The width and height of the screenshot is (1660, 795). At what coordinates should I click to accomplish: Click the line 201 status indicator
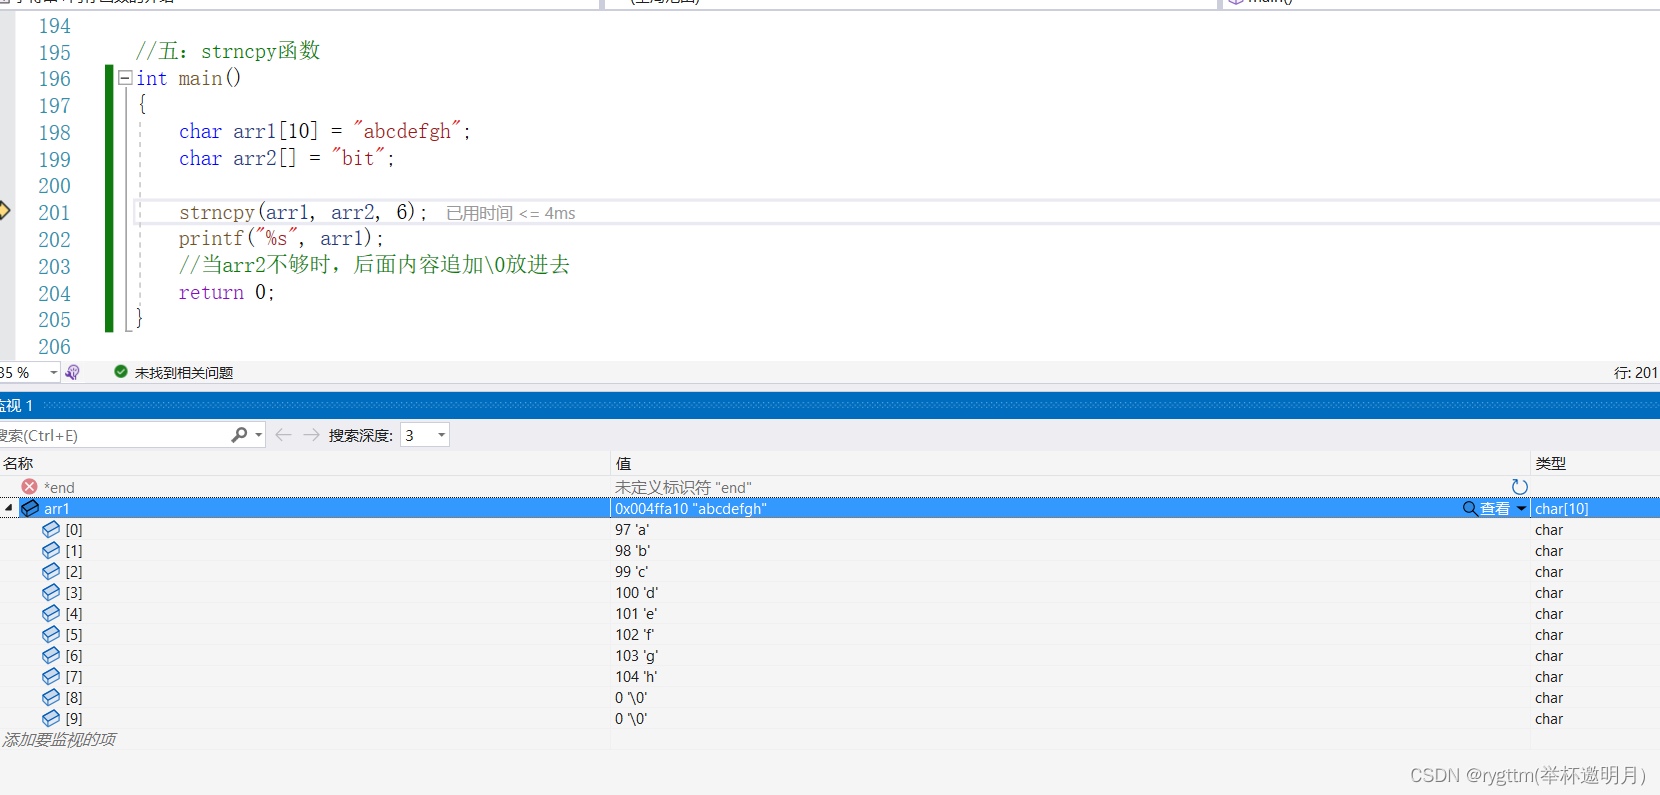pos(1635,373)
